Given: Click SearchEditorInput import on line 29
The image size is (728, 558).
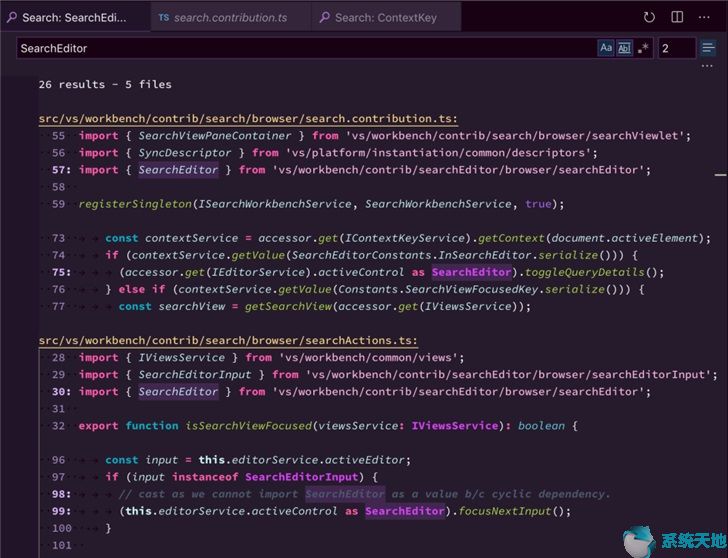Looking at the screenshot, I should (x=195, y=375).
